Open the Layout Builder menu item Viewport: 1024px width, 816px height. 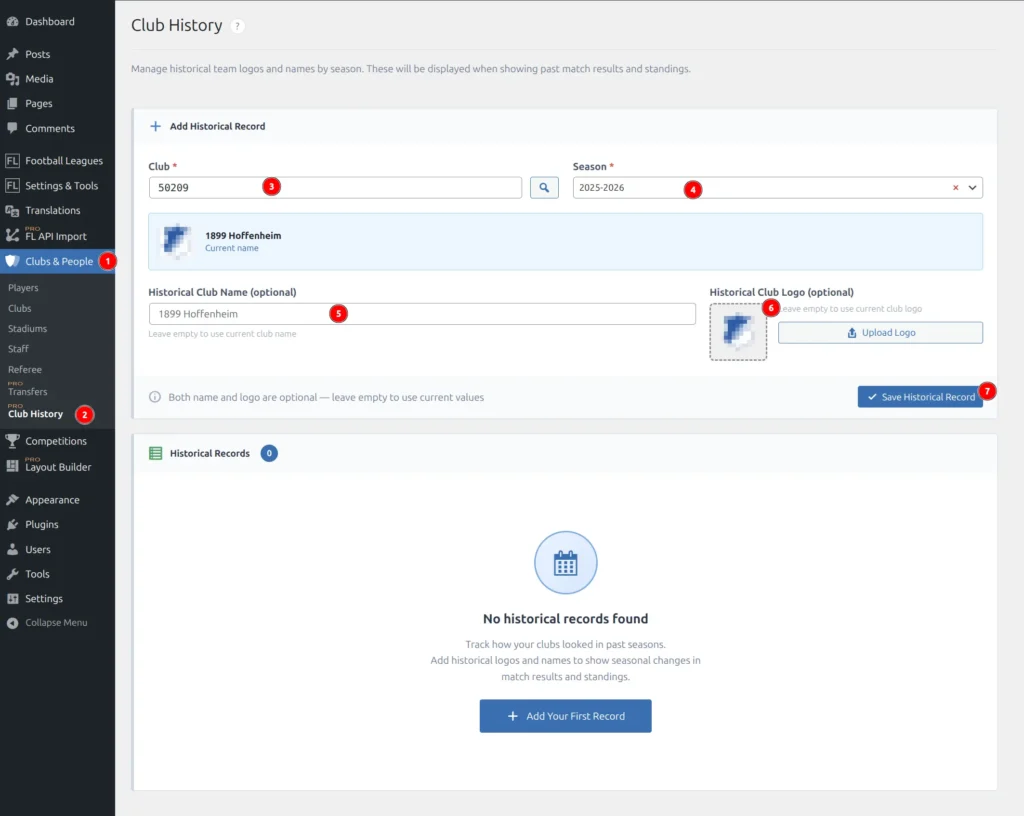pyautogui.click(x=57, y=466)
